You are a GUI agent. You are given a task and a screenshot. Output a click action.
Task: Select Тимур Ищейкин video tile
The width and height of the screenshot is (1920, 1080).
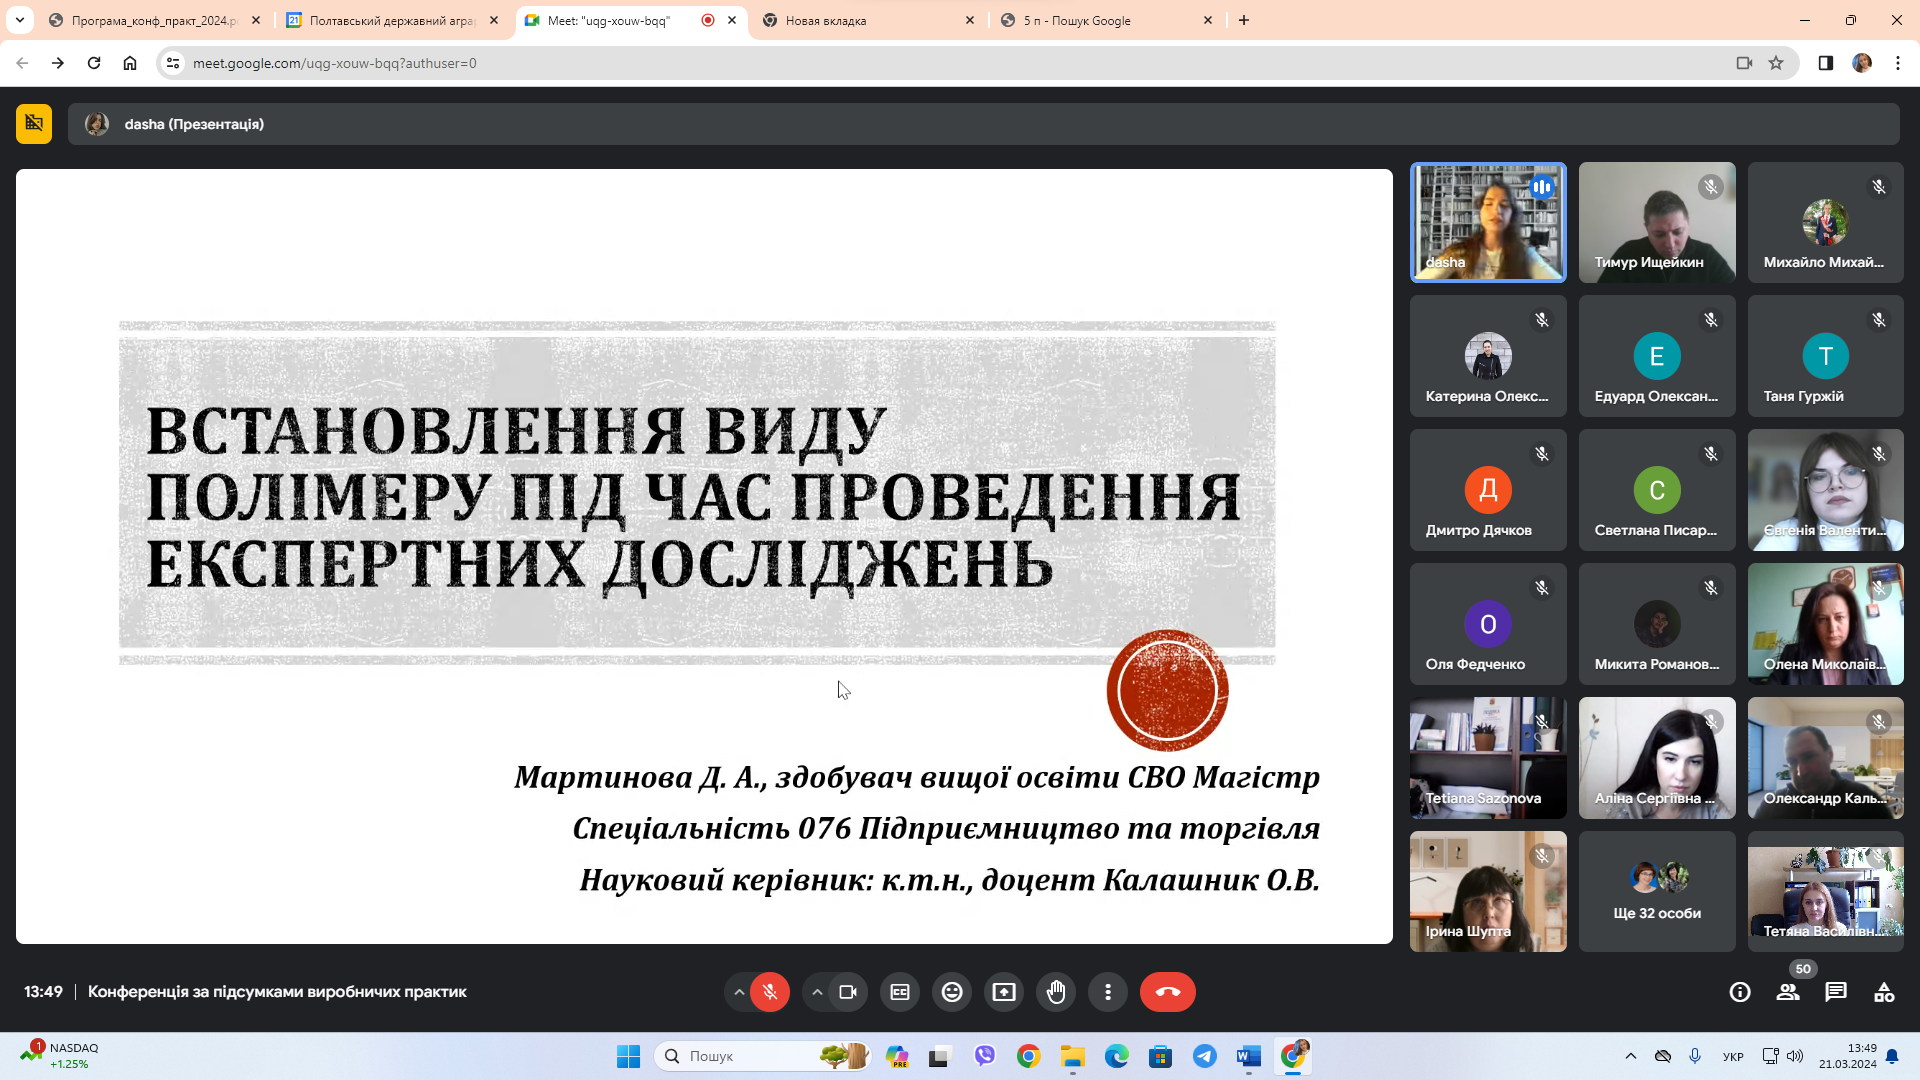click(1657, 222)
